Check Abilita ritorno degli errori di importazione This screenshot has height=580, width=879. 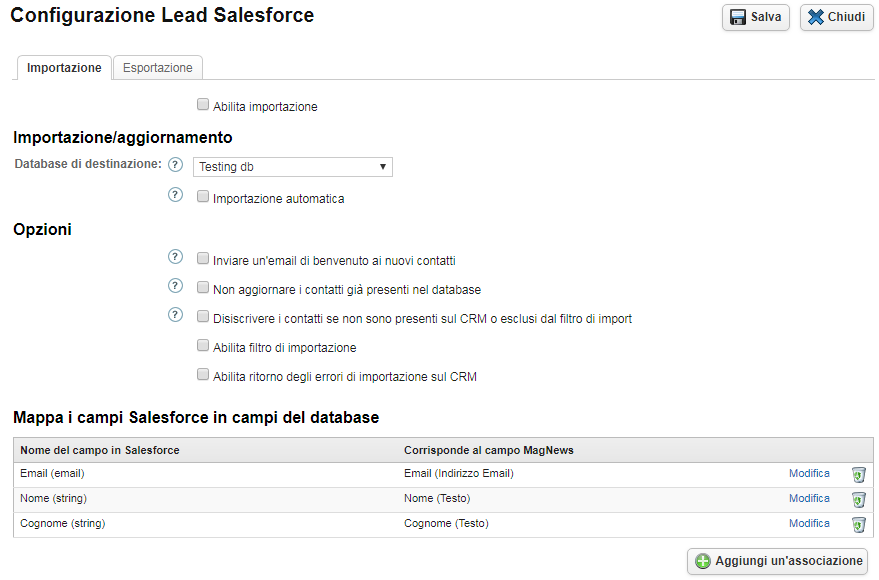203,375
